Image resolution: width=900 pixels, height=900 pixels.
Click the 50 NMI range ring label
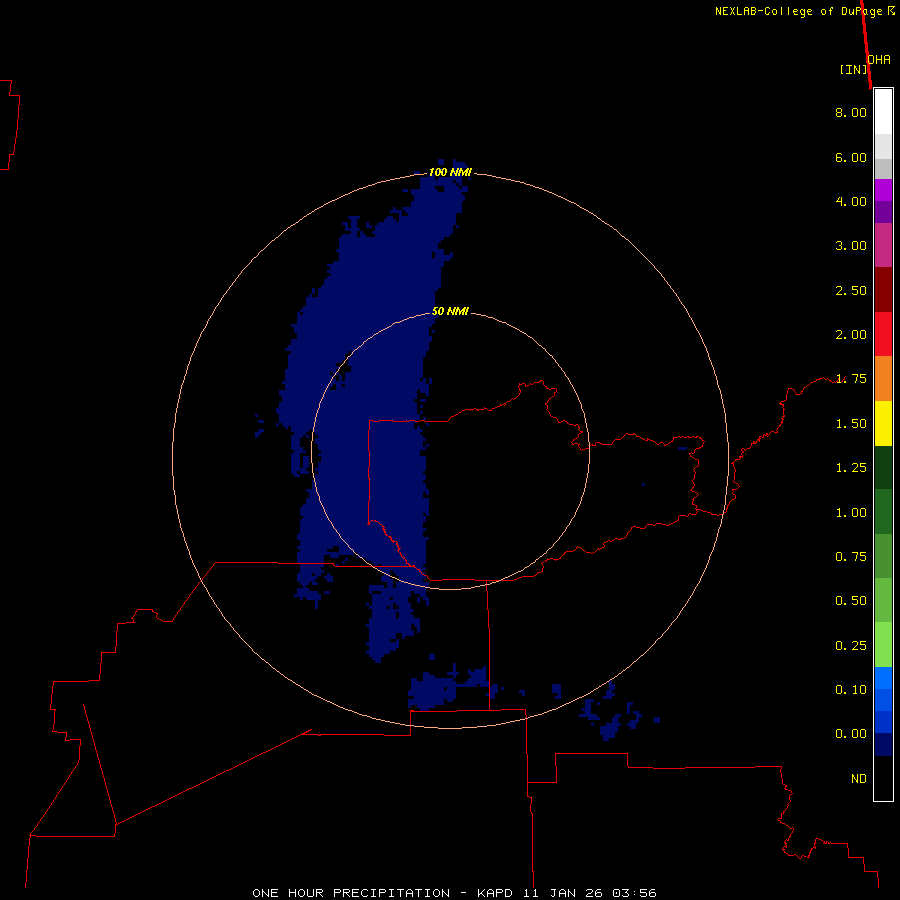(450, 312)
